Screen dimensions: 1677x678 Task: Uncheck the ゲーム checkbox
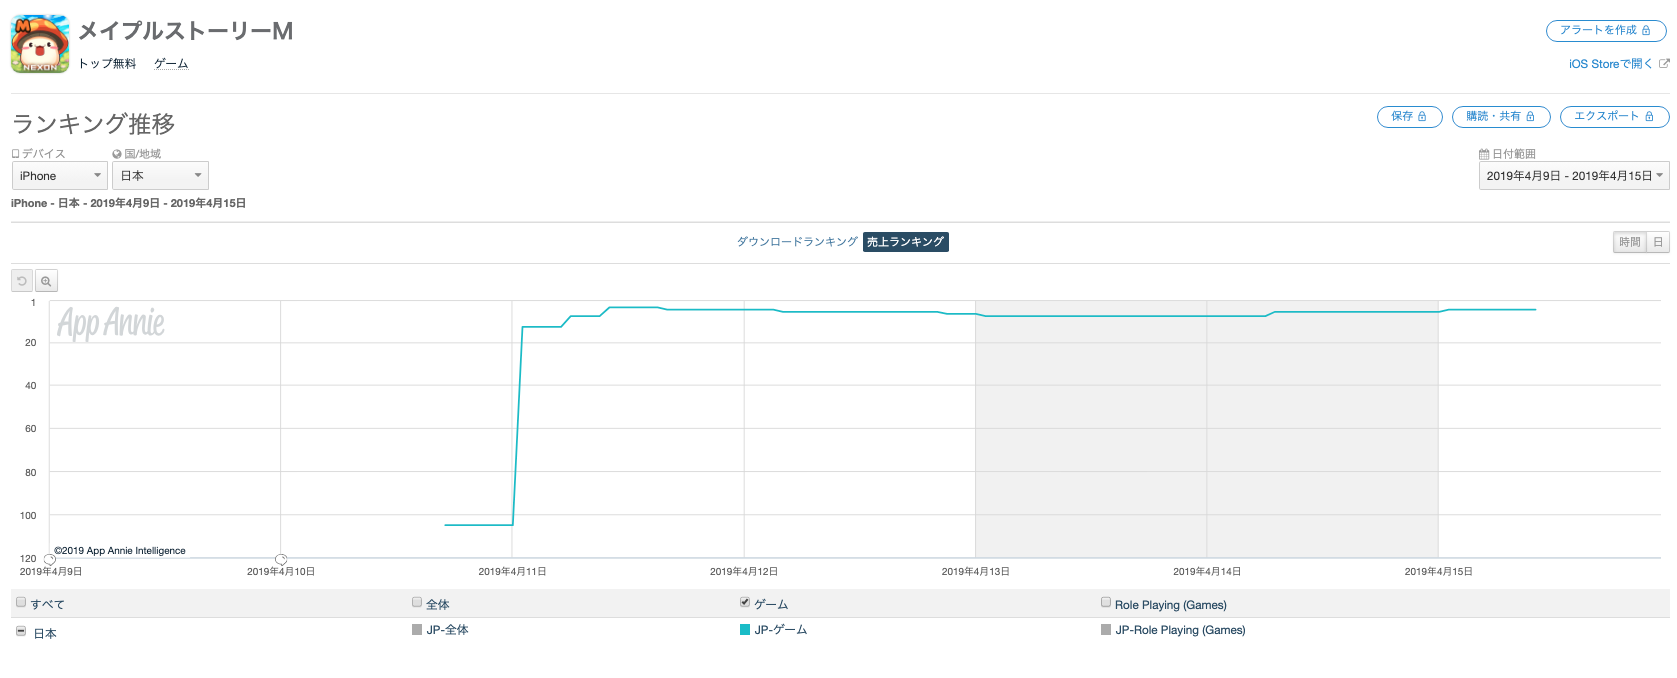(x=745, y=603)
